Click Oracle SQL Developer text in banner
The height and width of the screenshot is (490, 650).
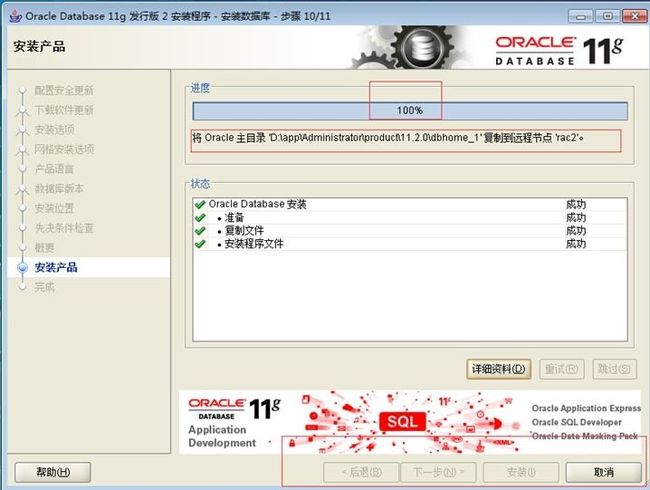click(577, 422)
